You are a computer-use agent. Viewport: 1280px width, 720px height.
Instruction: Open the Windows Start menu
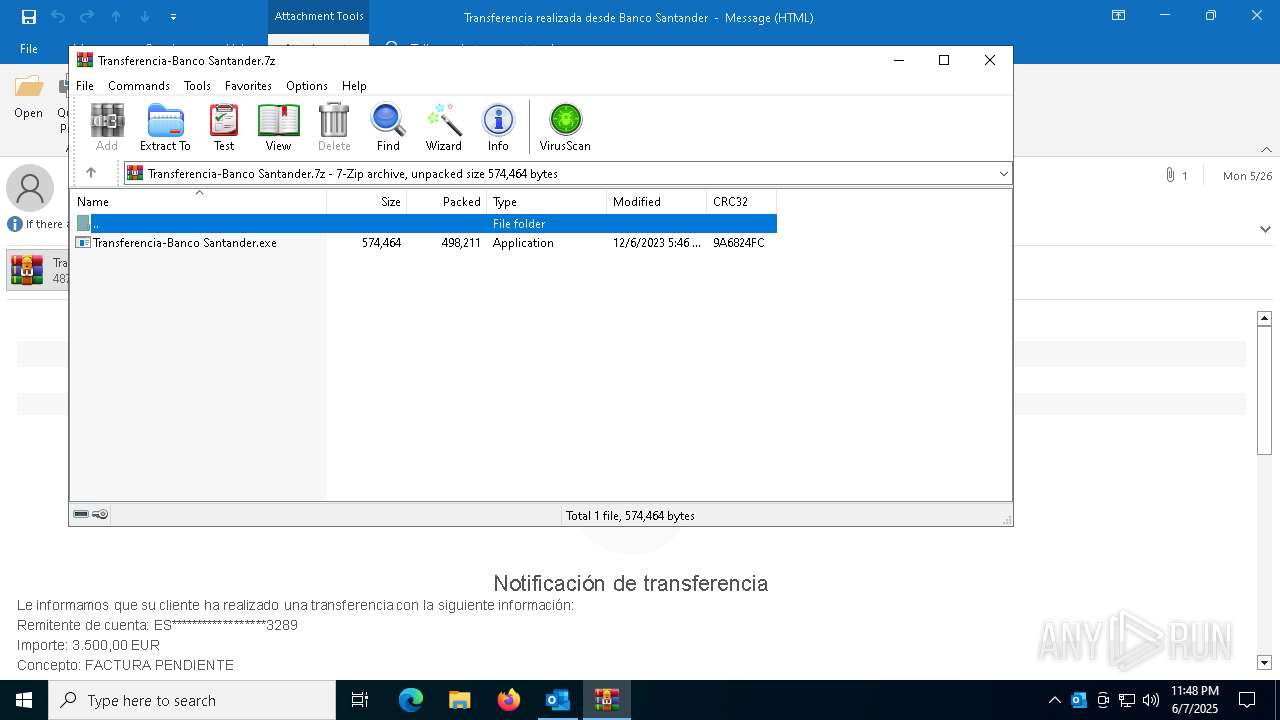[x=24, y=700]
